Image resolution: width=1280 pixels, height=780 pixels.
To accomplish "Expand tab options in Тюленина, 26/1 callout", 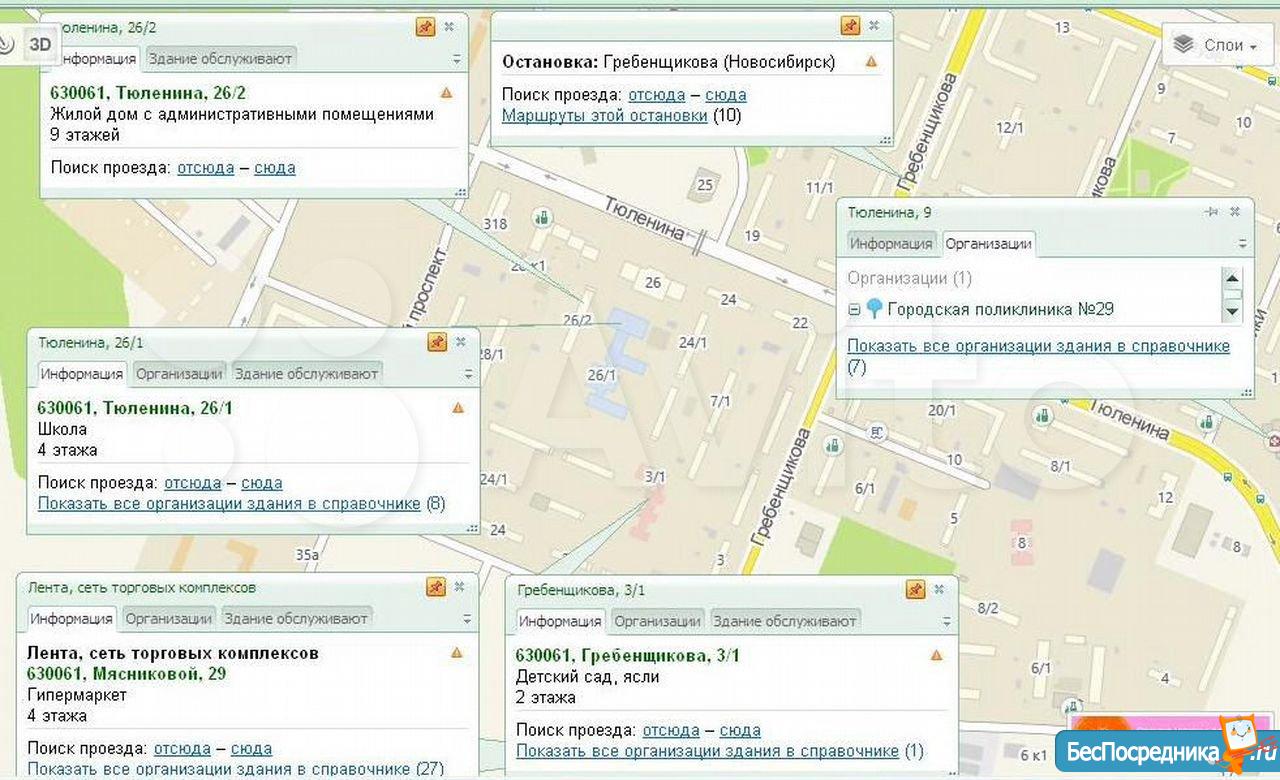I will click(468, 374).
